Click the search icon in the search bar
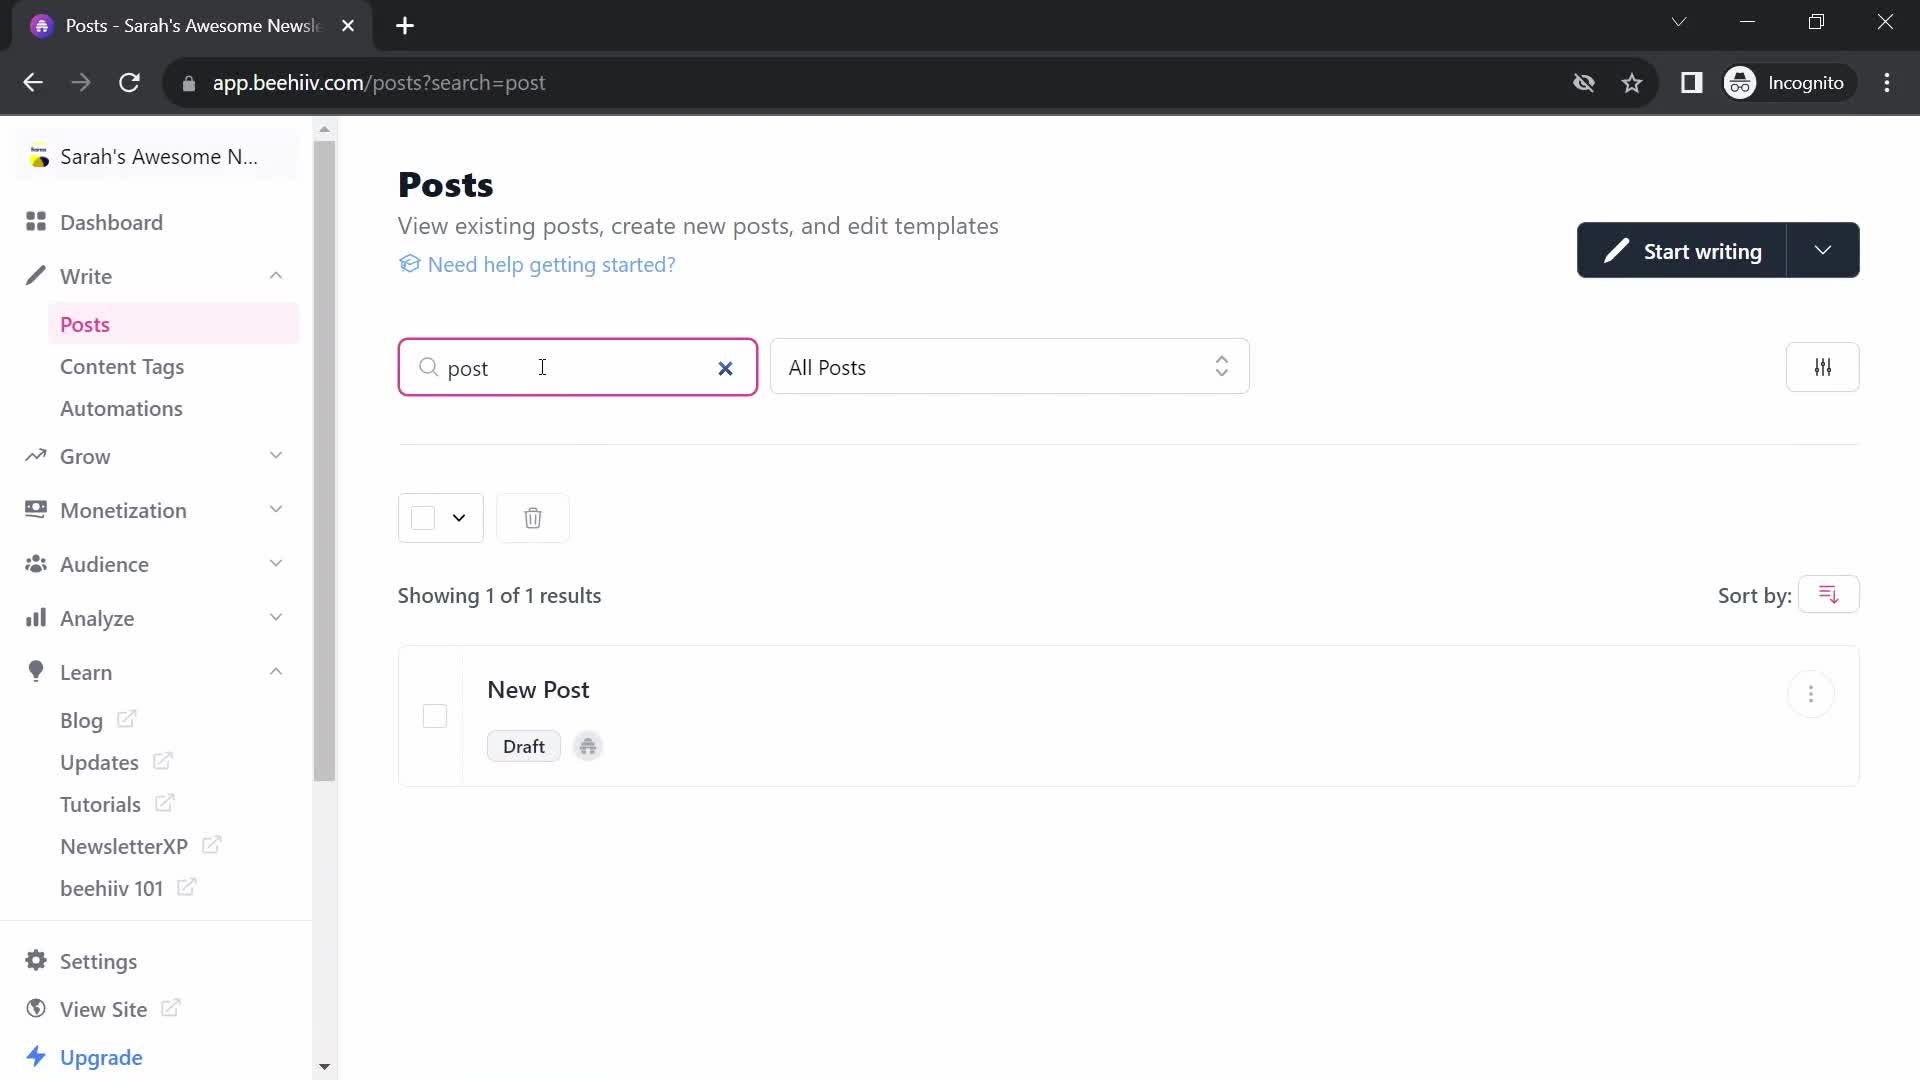Viewport: 1920px width, 1080px height. pos(429,369)
